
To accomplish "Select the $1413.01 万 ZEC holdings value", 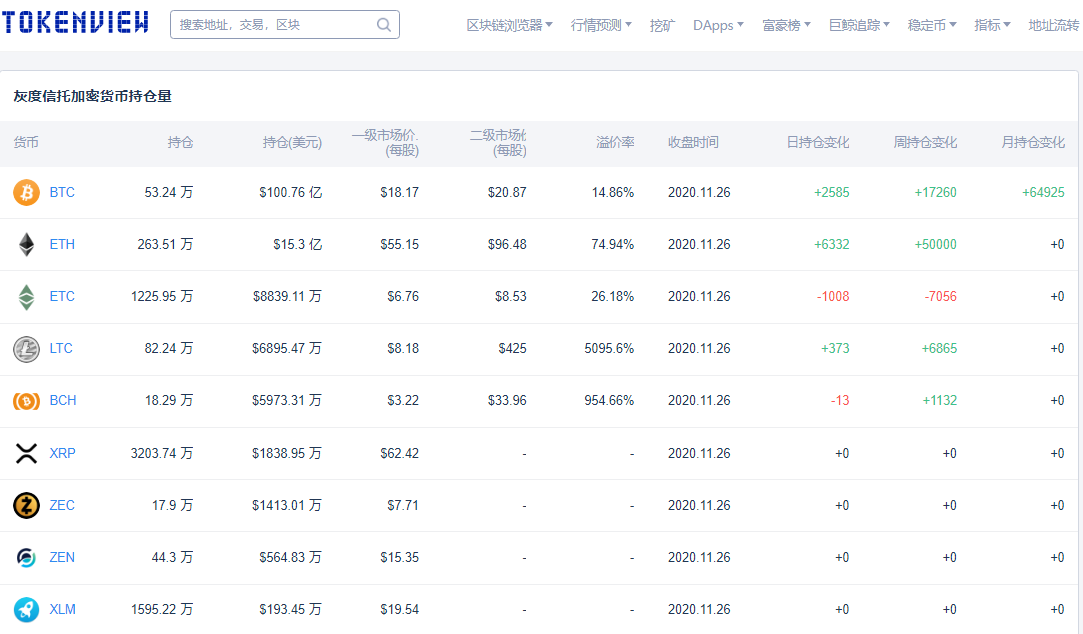I will coord(287,506).
